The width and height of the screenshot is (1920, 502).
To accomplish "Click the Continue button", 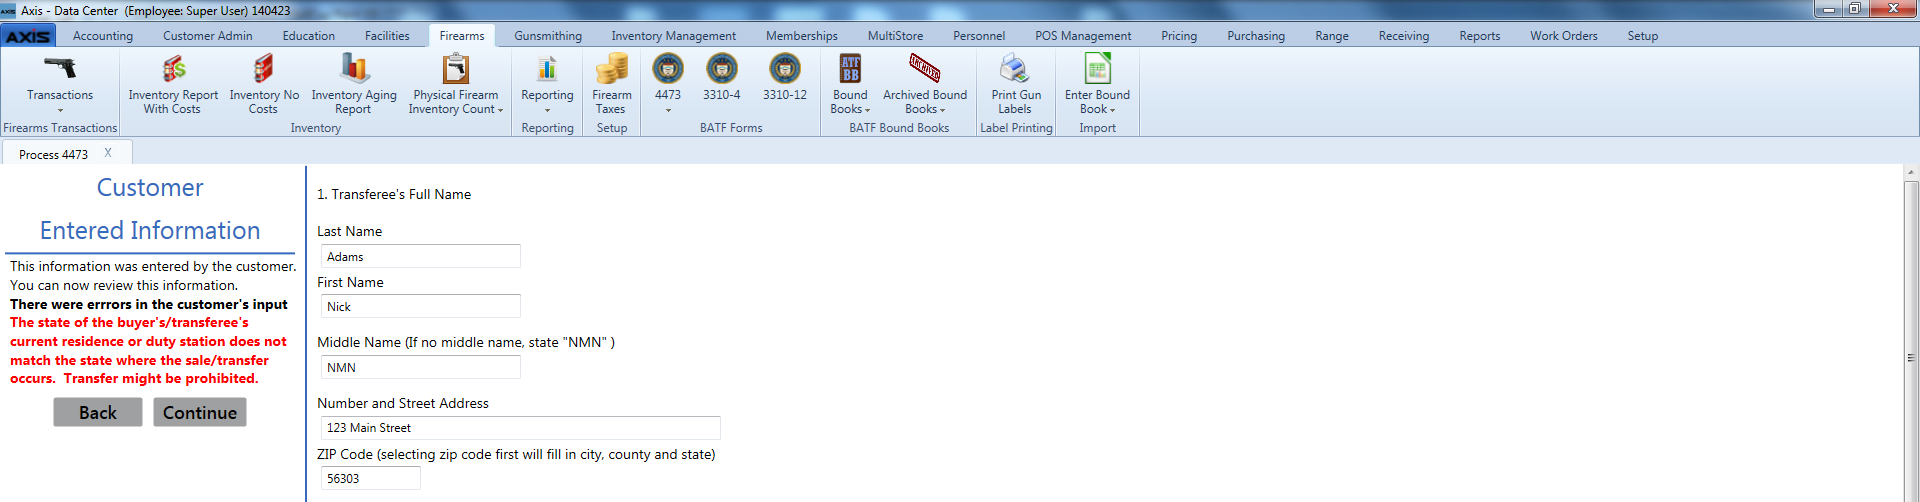I will (x=200, y=412).
